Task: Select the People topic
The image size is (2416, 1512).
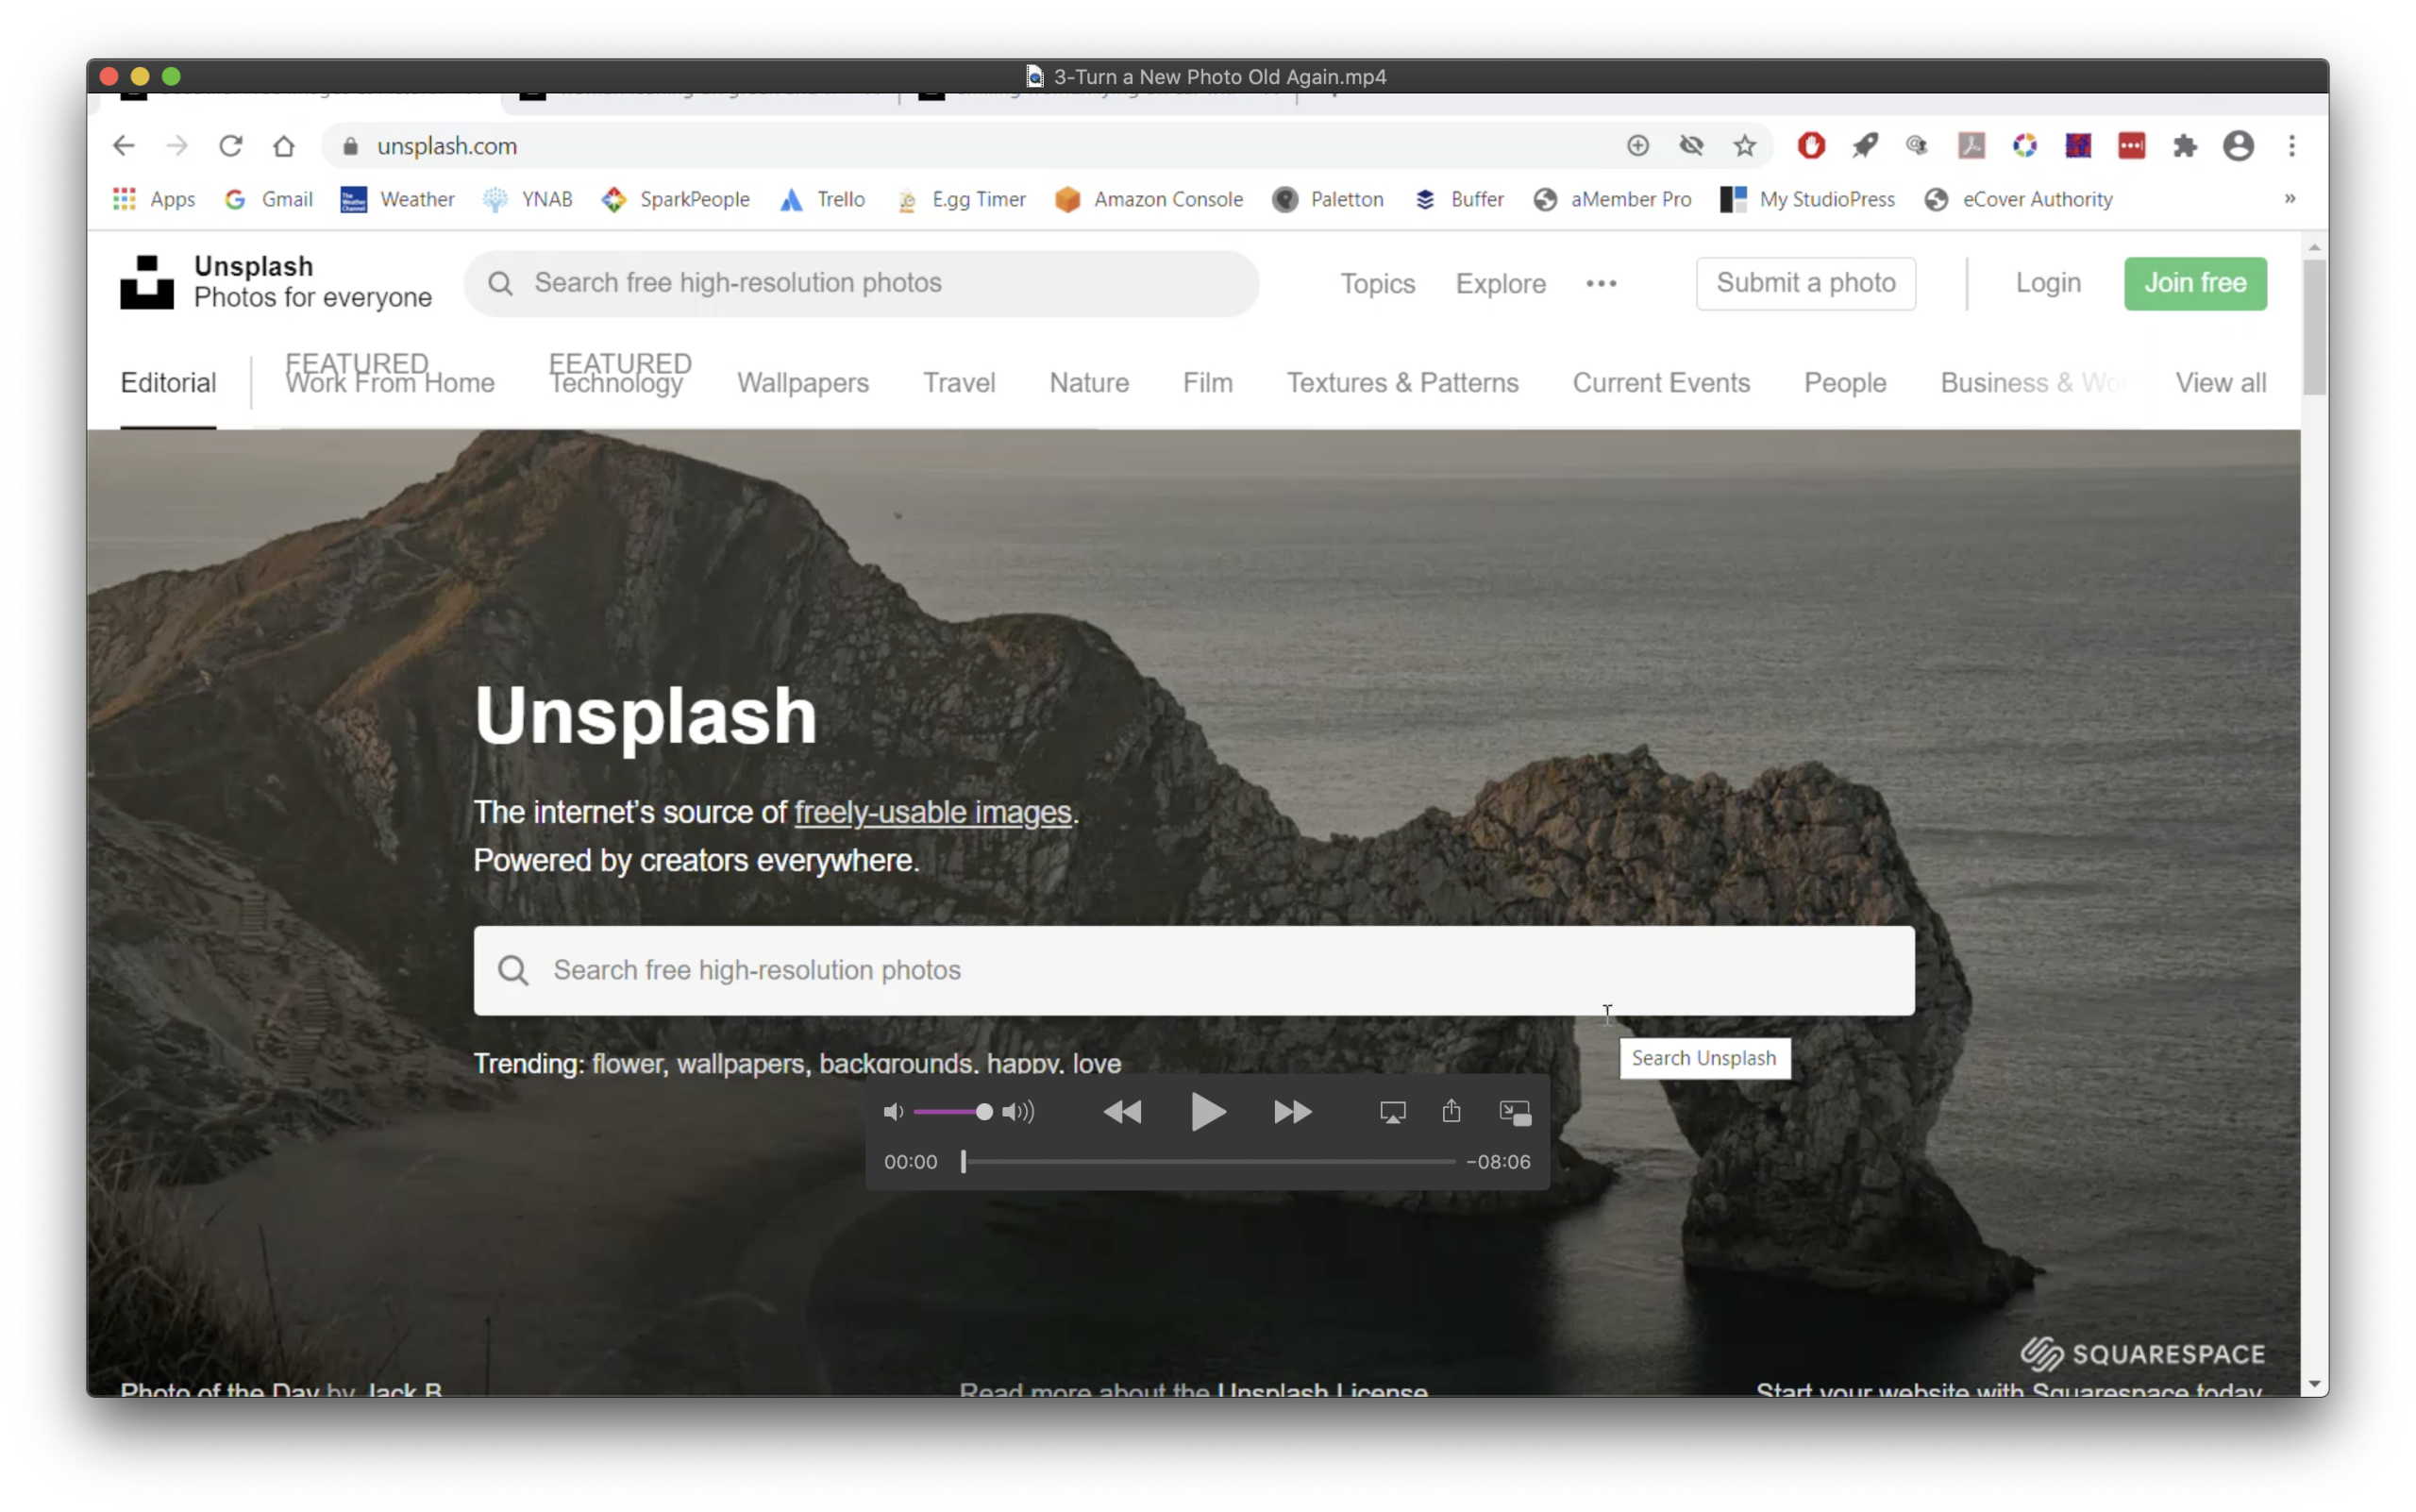Action: (1844, 383)
